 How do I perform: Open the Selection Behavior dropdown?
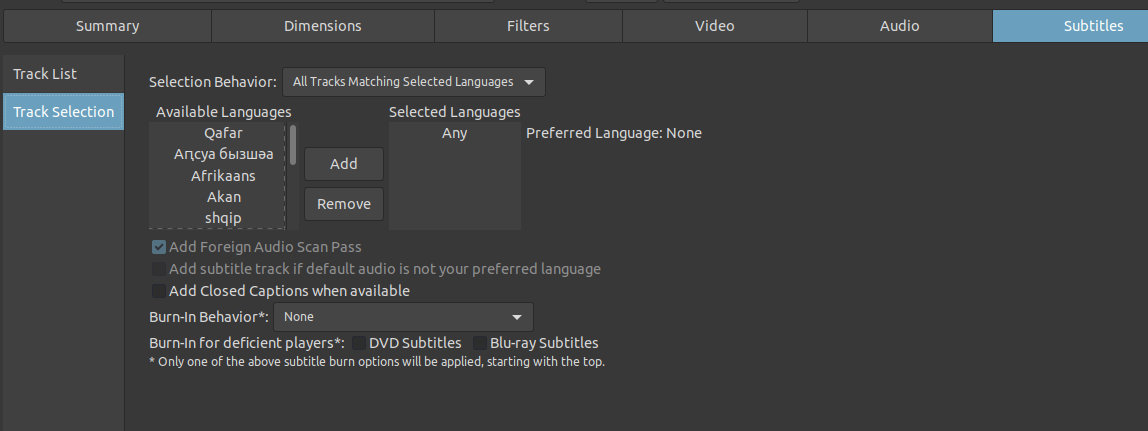click(x=413, y=81)
